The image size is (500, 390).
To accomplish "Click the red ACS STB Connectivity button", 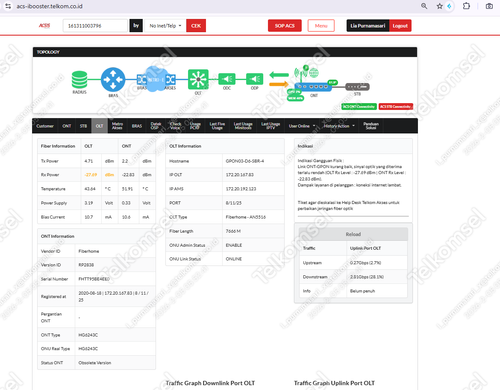I will (396, 107).
